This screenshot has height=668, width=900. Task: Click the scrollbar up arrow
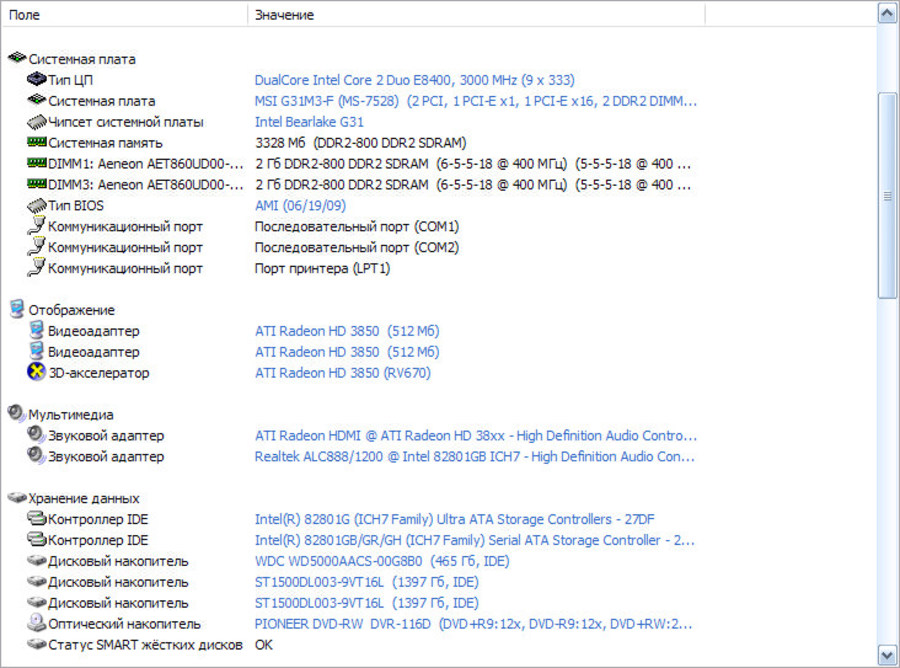pyautogui.click(x=887, y=13)
